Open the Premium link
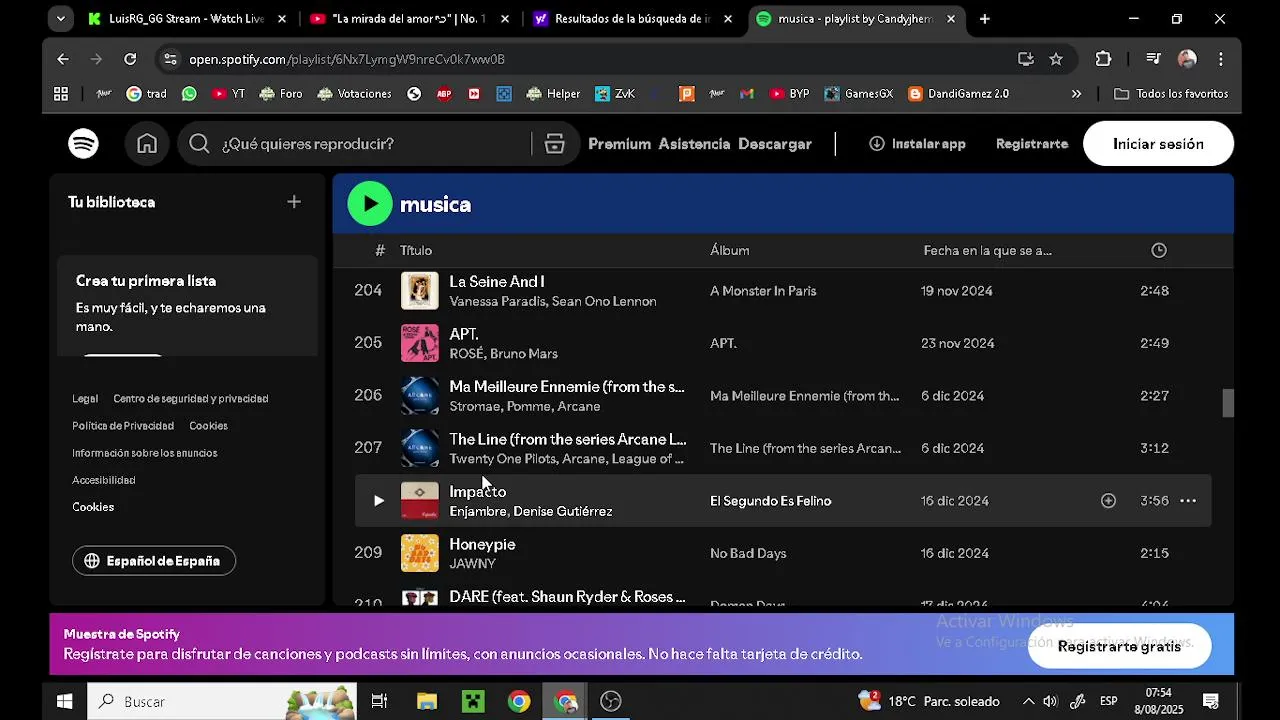Image resolution: width=1280 pixels, height=720 pixels. (619, 144)
